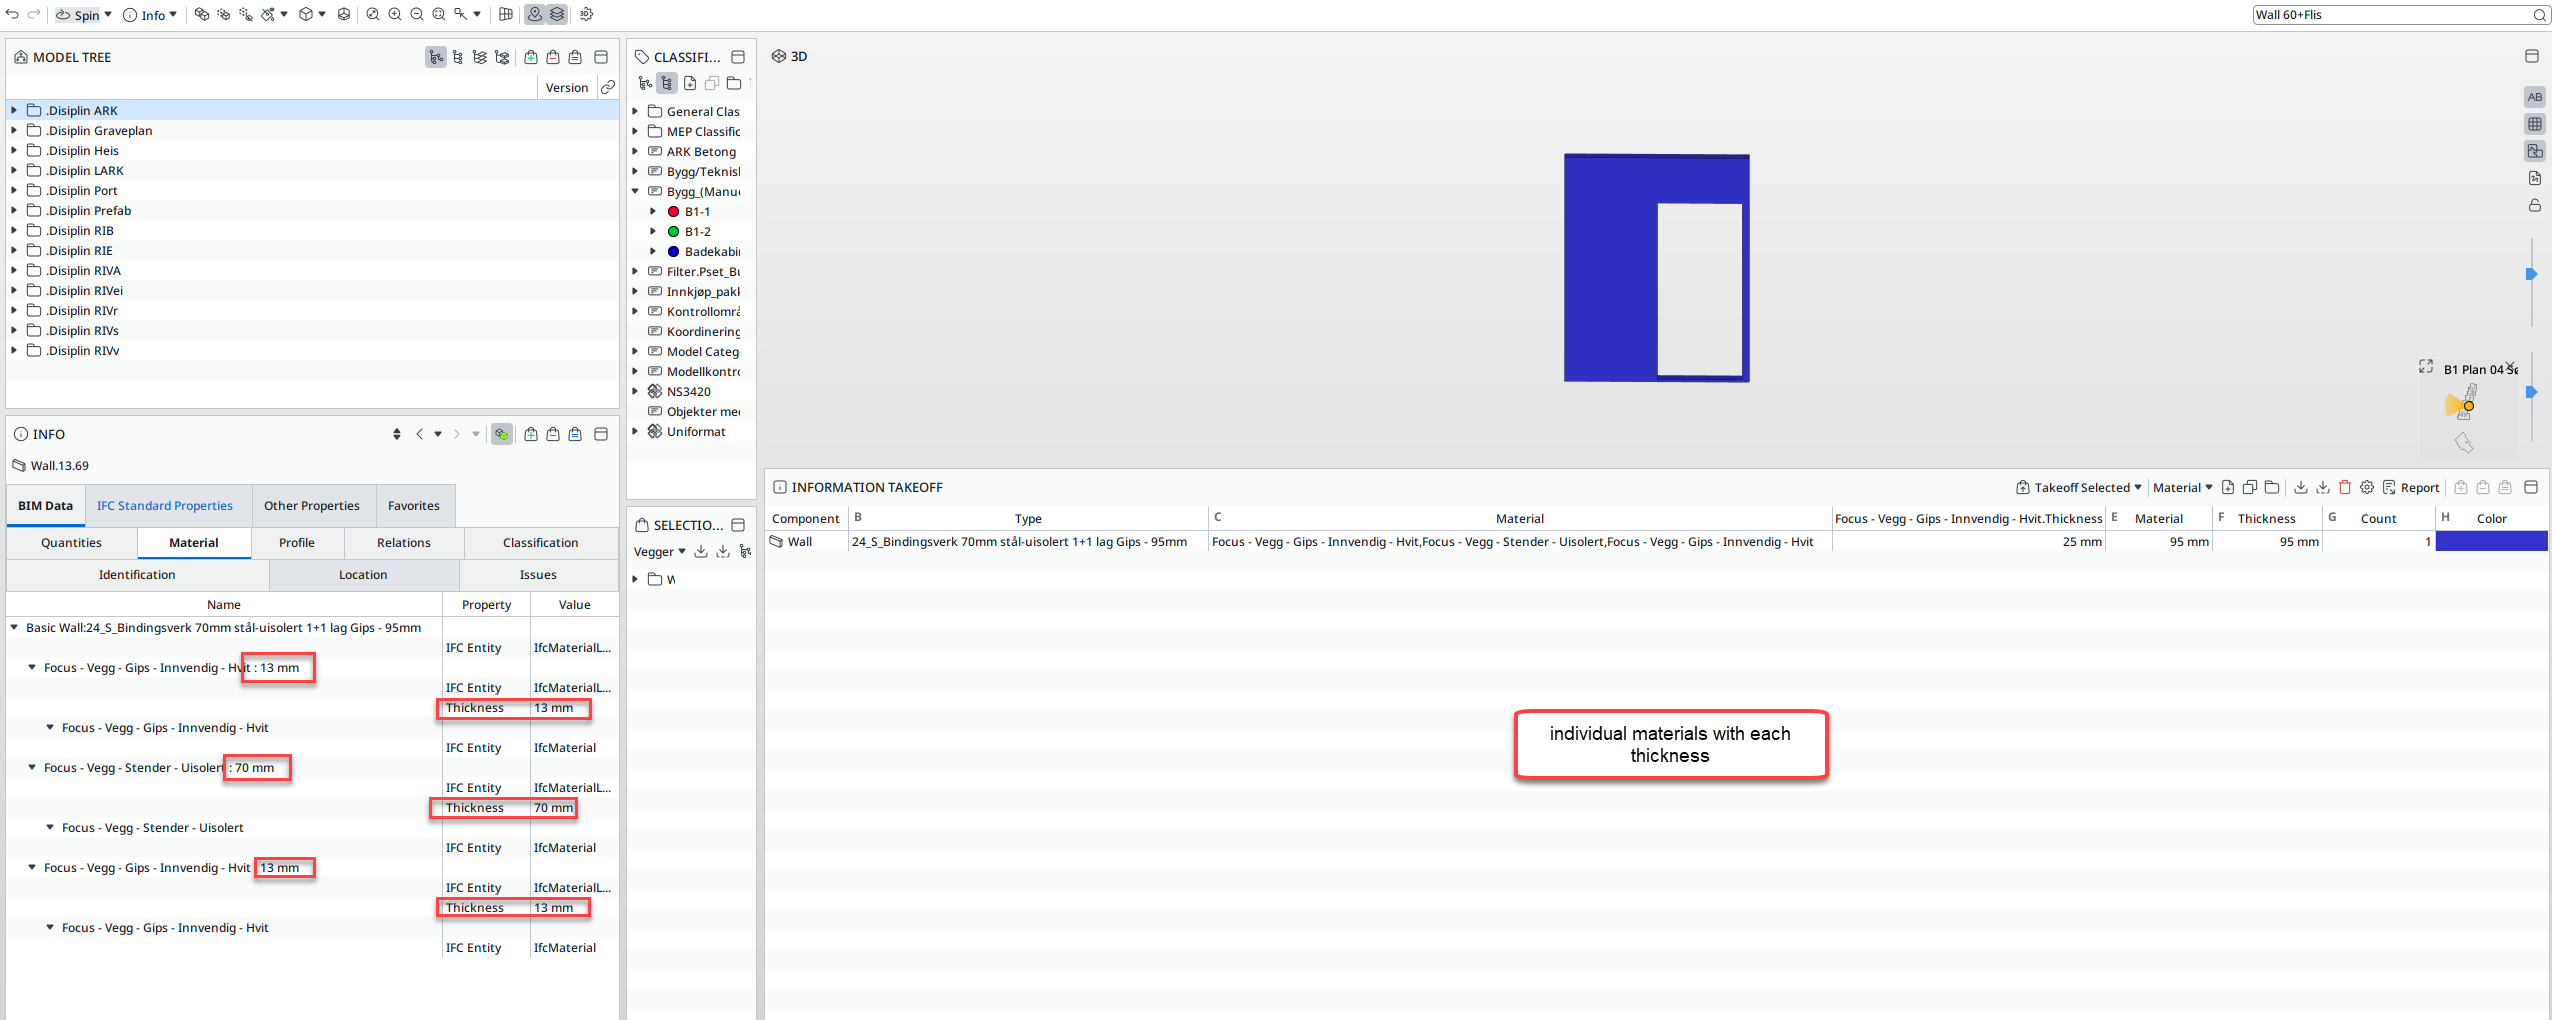Click the 3D settings gear icon
This screenshot has width=2552, height=1020.
point(586,14)
